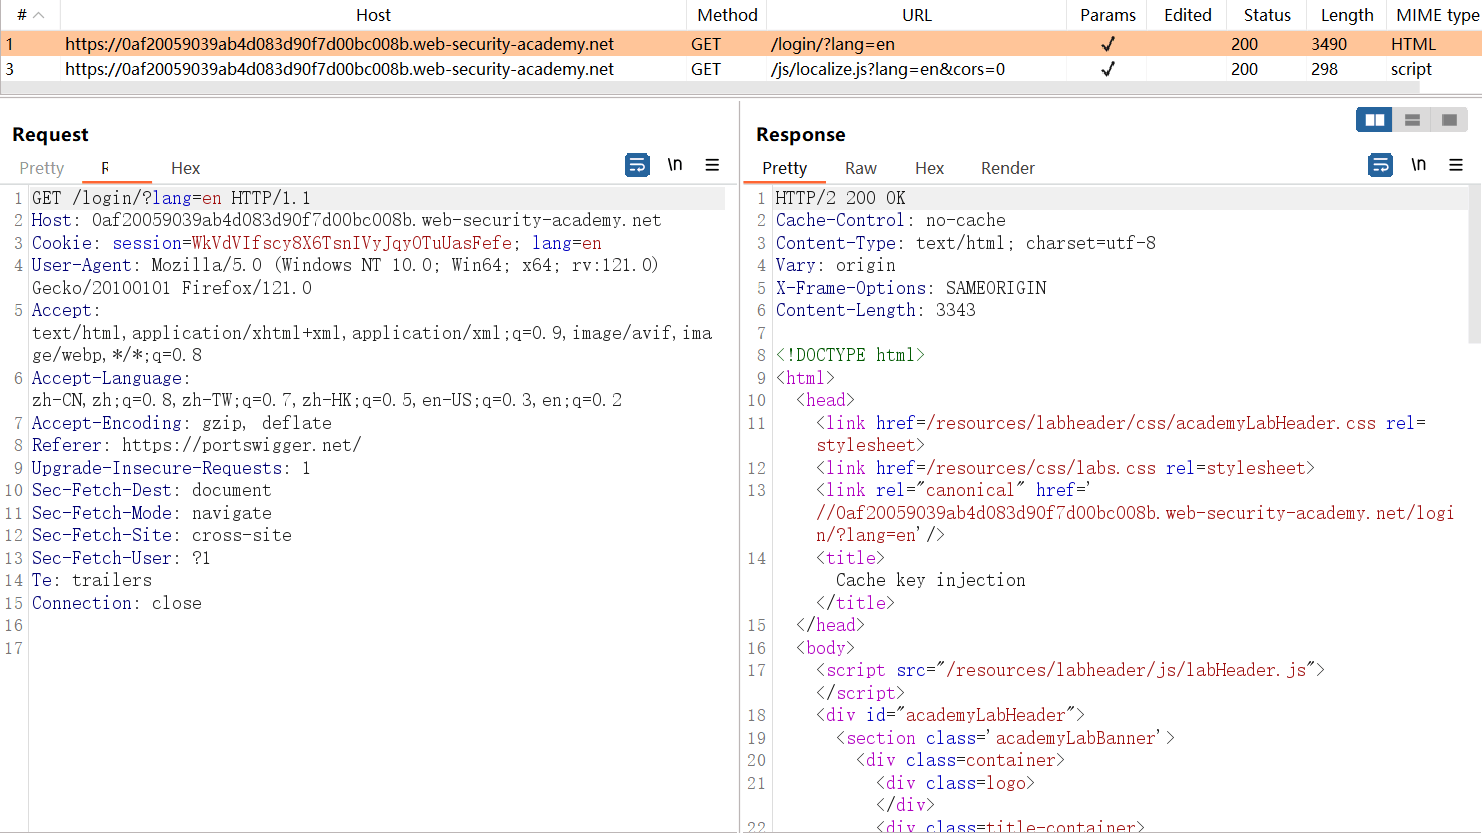Switch to combined tabbed layout view
The height and width of the screenshot is (833, 1482).
(x=1449, y=120)
